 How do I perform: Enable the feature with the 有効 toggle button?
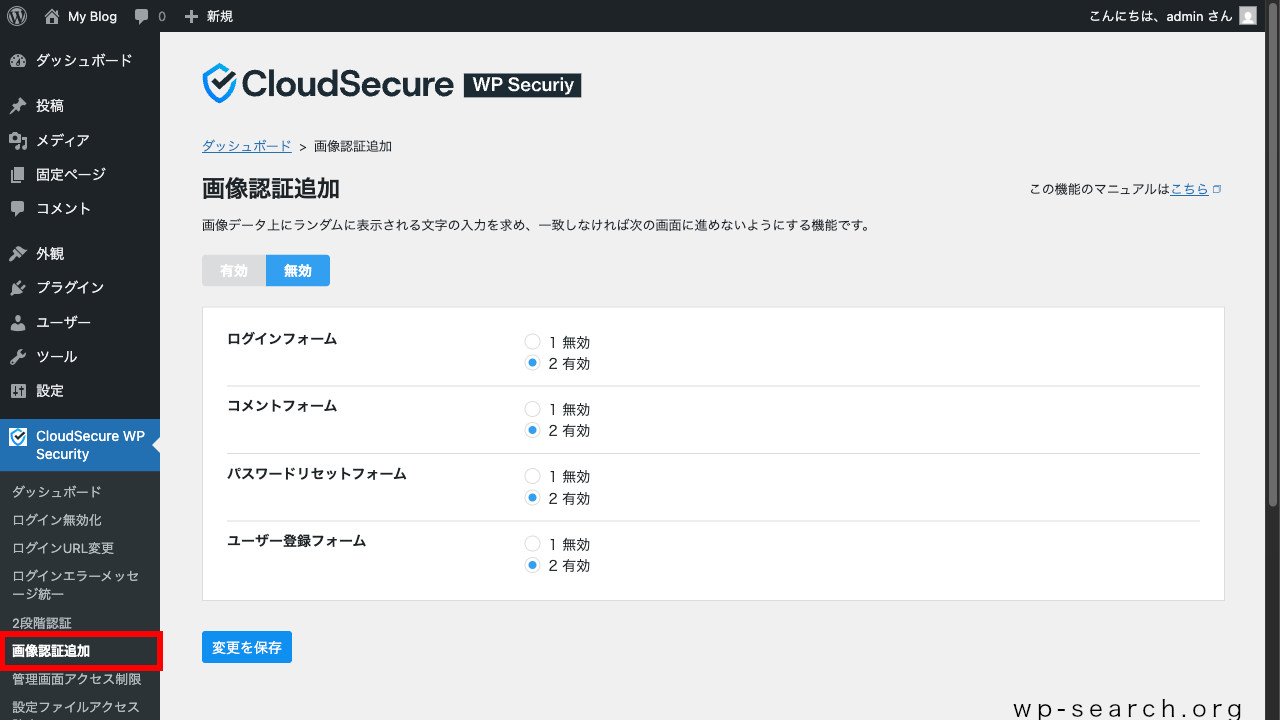pyautogui.click(x=234, y=270)
